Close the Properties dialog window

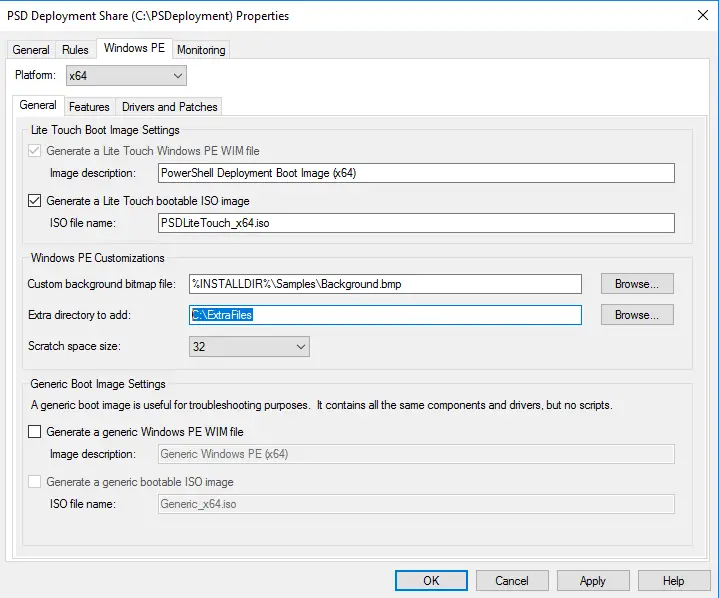[x=703, y=15]
